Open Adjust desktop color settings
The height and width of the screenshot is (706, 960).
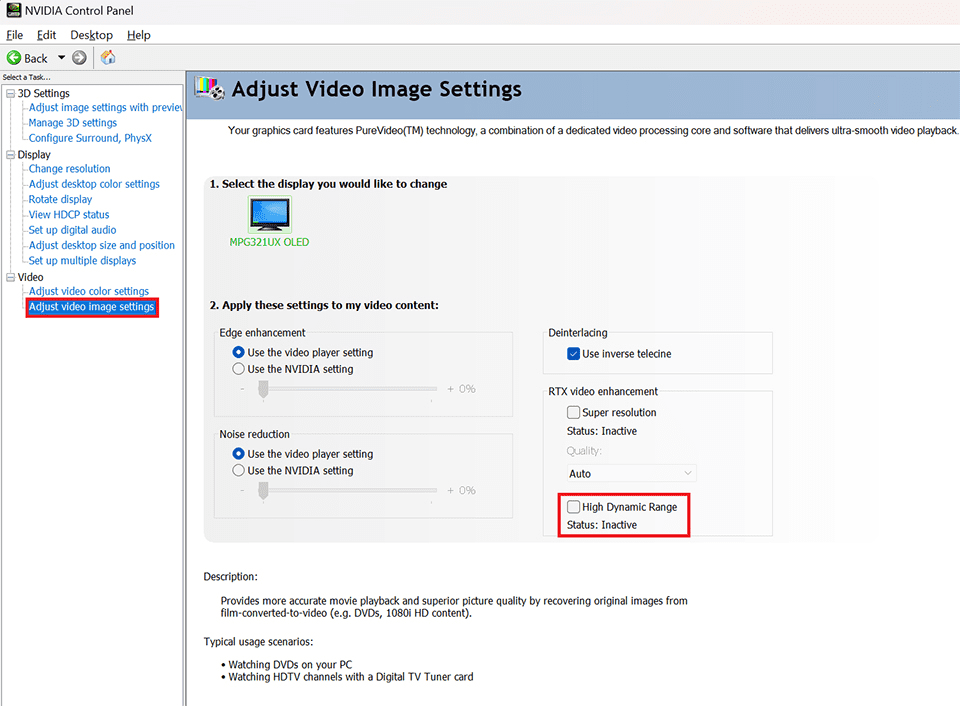point(94,184)
